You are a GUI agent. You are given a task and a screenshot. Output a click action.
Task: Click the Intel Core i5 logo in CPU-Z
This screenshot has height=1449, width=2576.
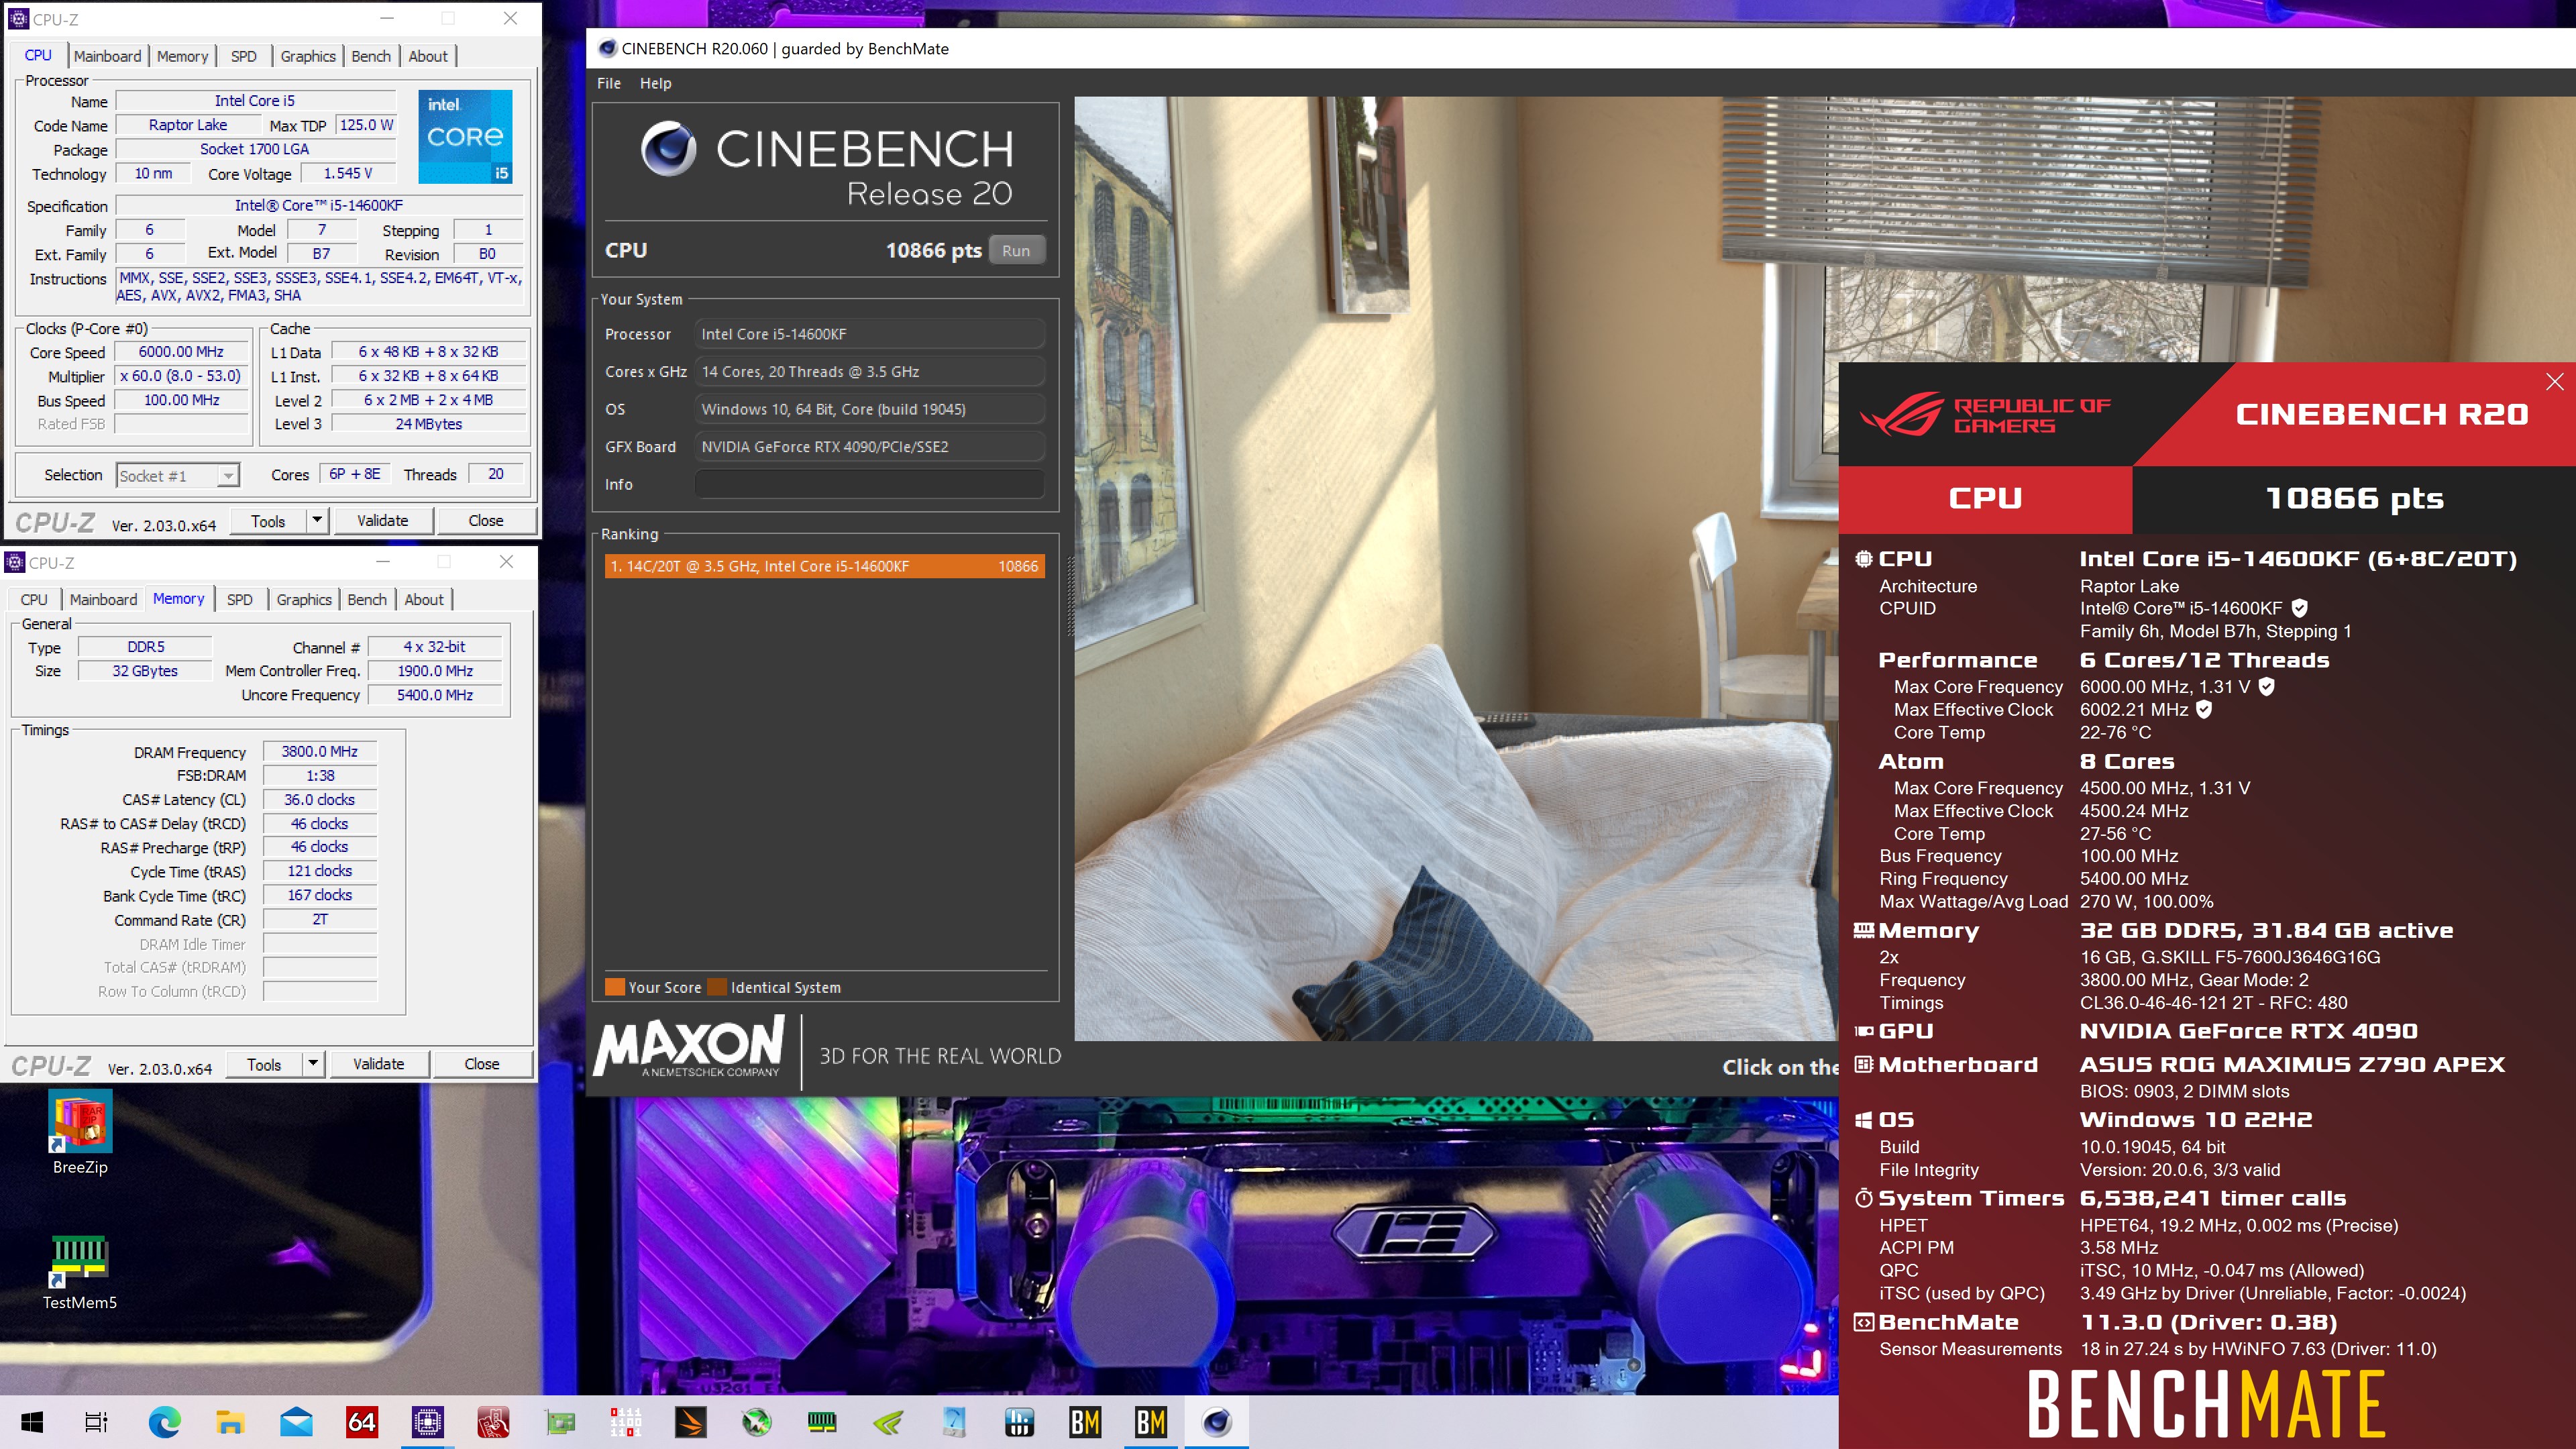465,137
